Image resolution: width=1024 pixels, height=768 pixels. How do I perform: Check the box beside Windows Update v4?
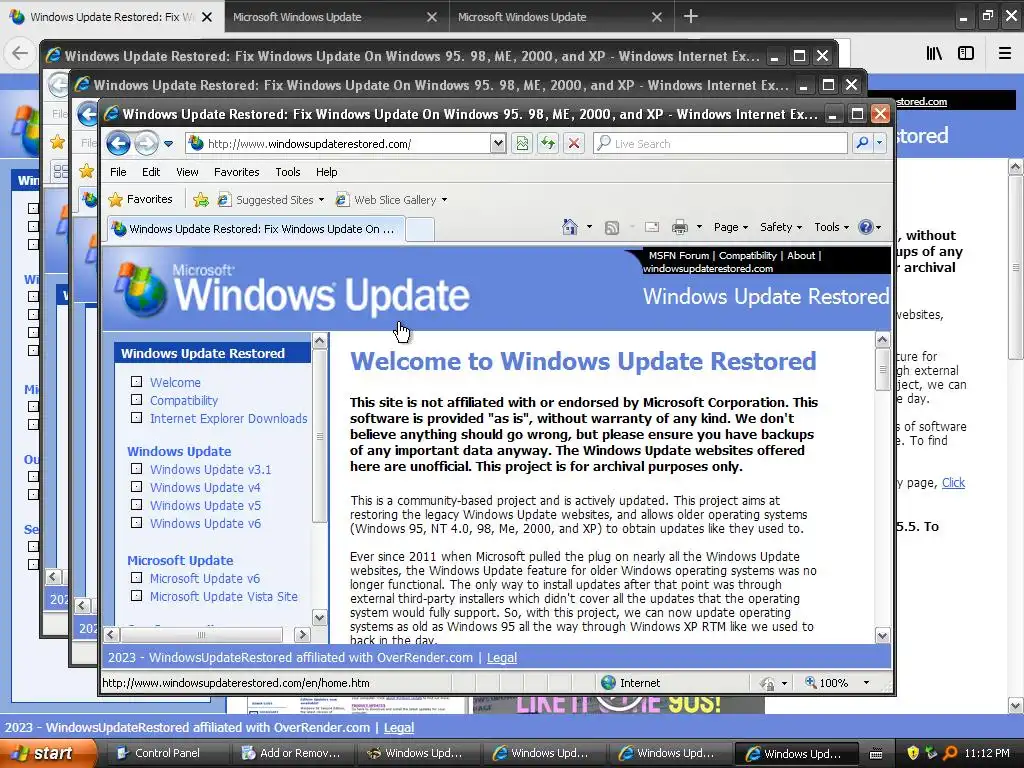pos(136,487)
